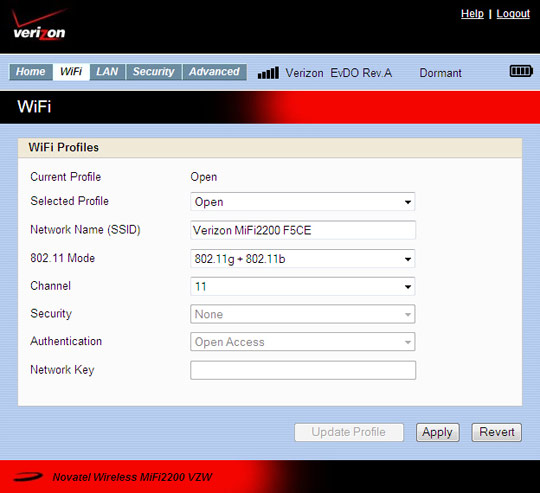Click the Dormant connection status

(x=440, y=73)
